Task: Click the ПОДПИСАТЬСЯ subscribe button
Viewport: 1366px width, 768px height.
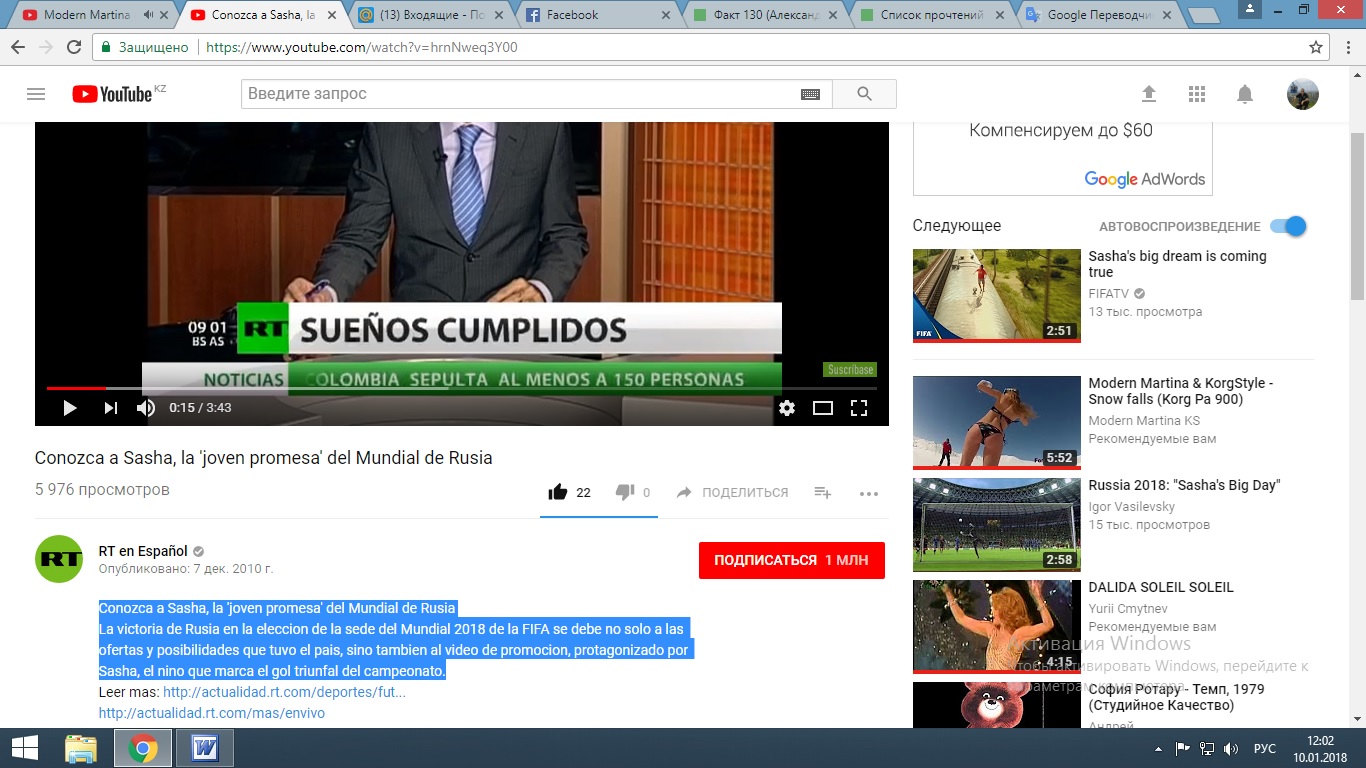Action: [792, 560]
